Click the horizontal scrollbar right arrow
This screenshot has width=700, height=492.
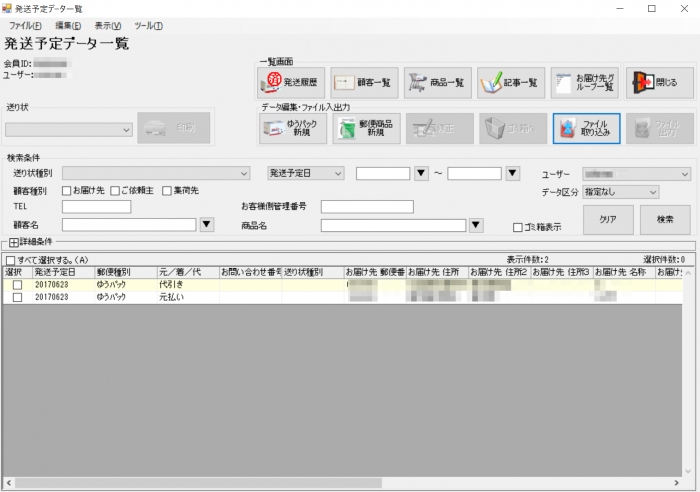click(x=677, y=483)
